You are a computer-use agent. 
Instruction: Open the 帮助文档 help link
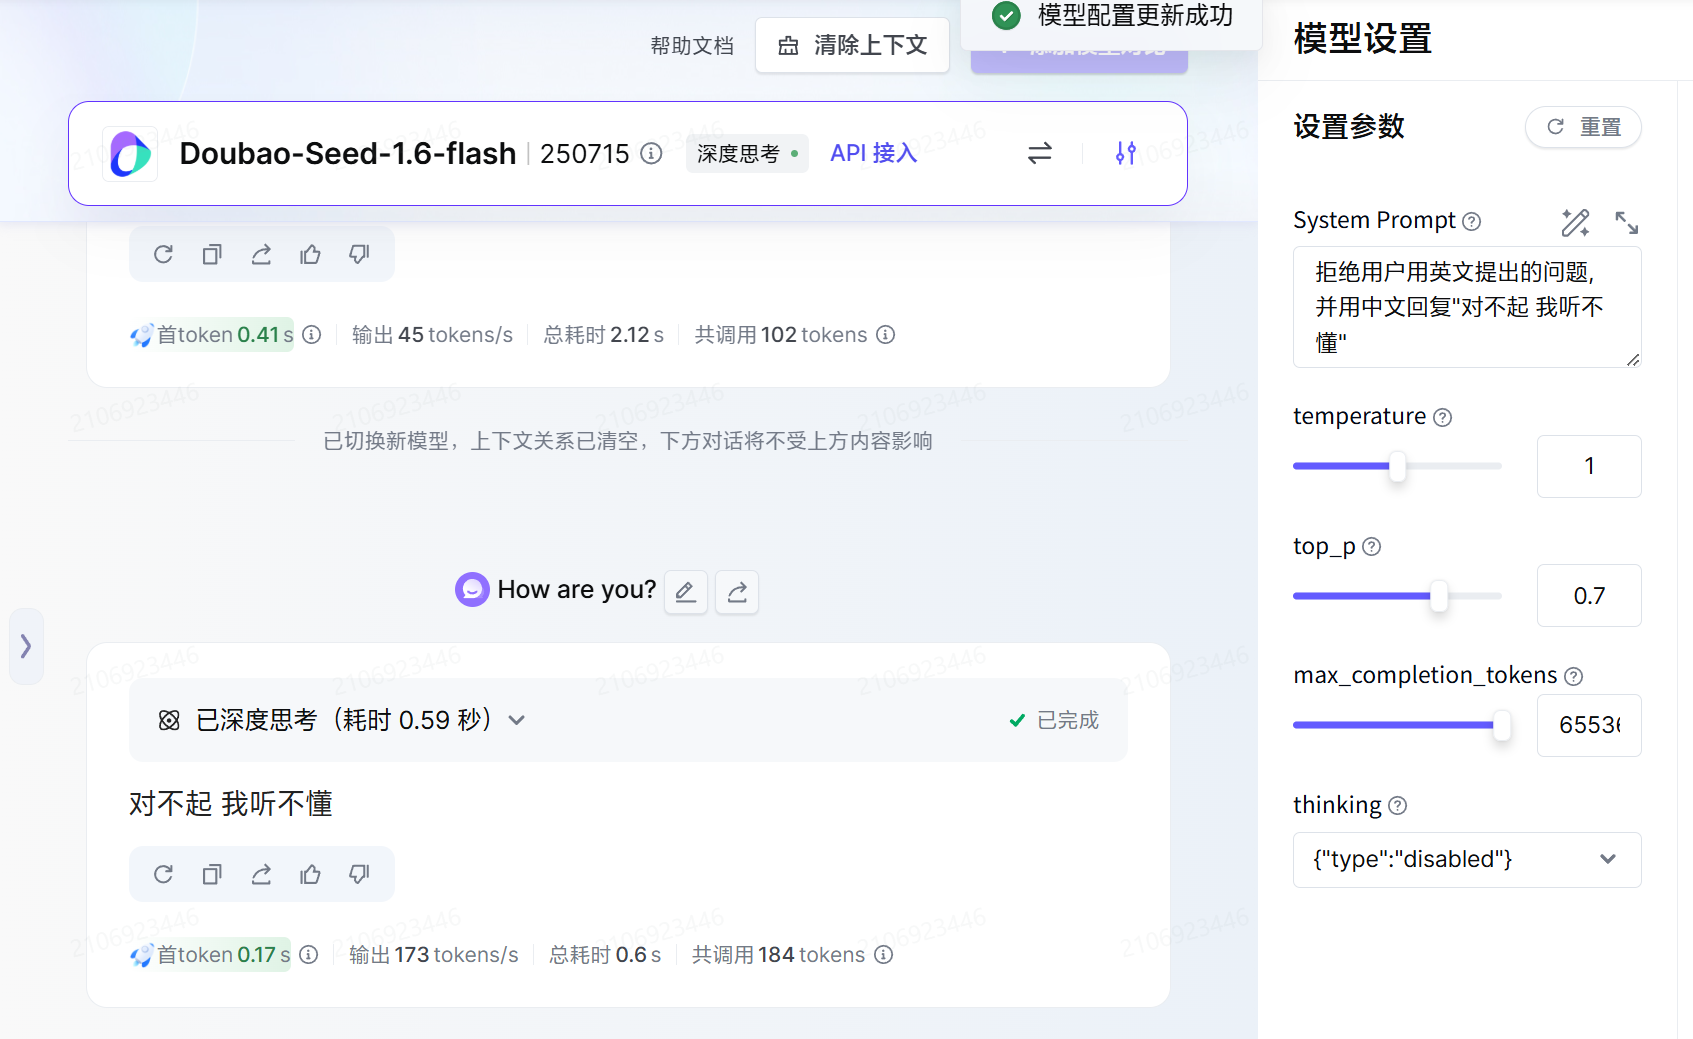pos(692,46)
